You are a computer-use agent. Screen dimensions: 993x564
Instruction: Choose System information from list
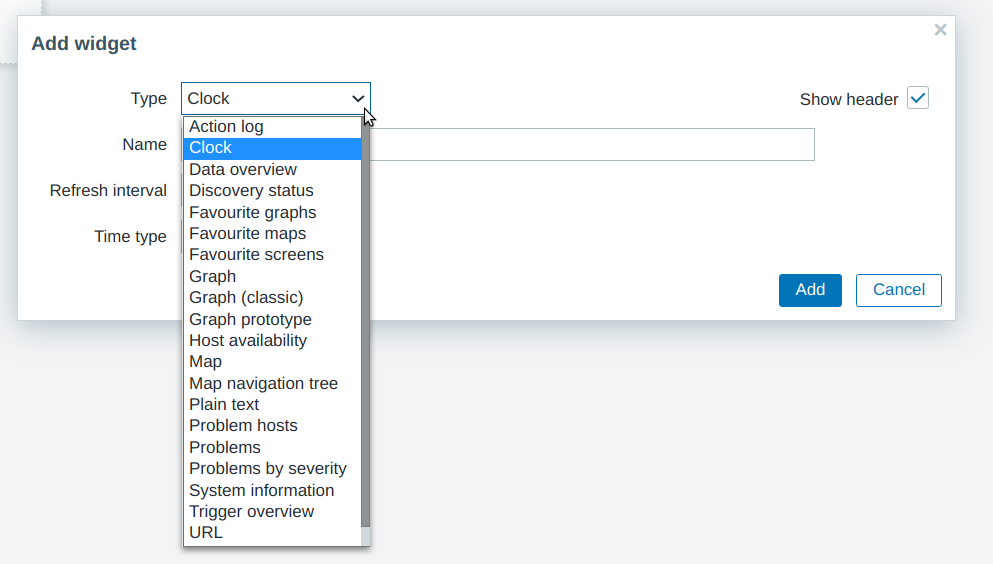(x=261, y=490)
